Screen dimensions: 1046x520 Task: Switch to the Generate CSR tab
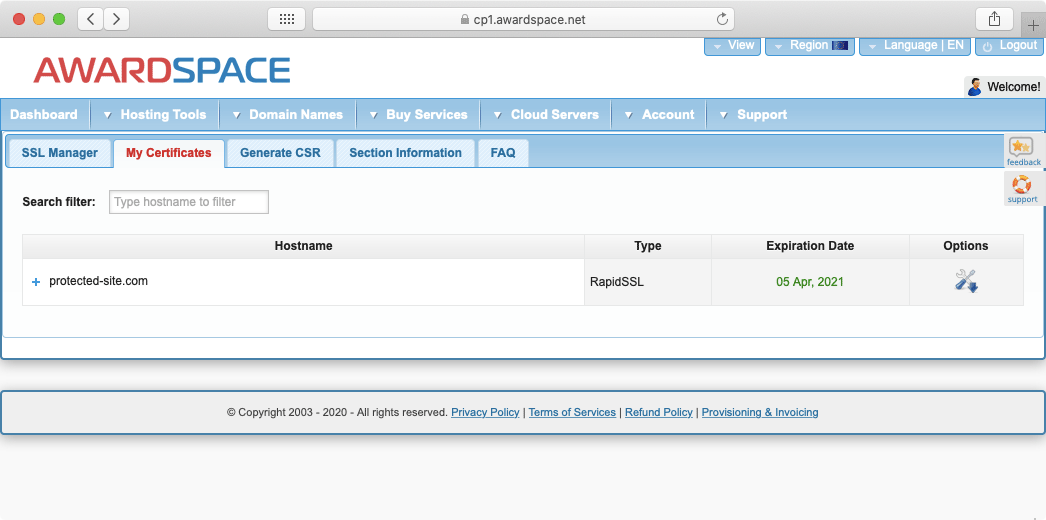(280, 153)
